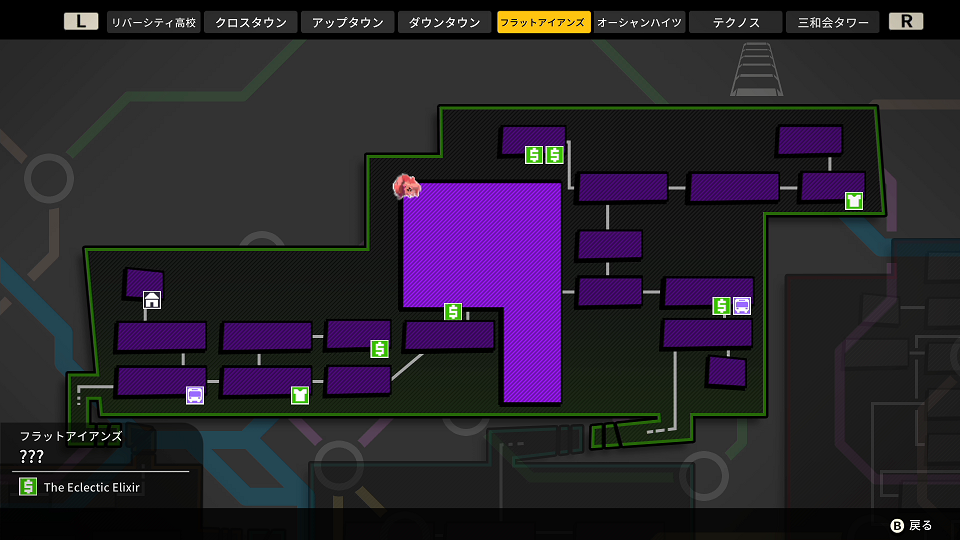Select the bus stop icon near the bottom-left entrance
Screen dimensions: 960x540
click(x=195, y=395)
